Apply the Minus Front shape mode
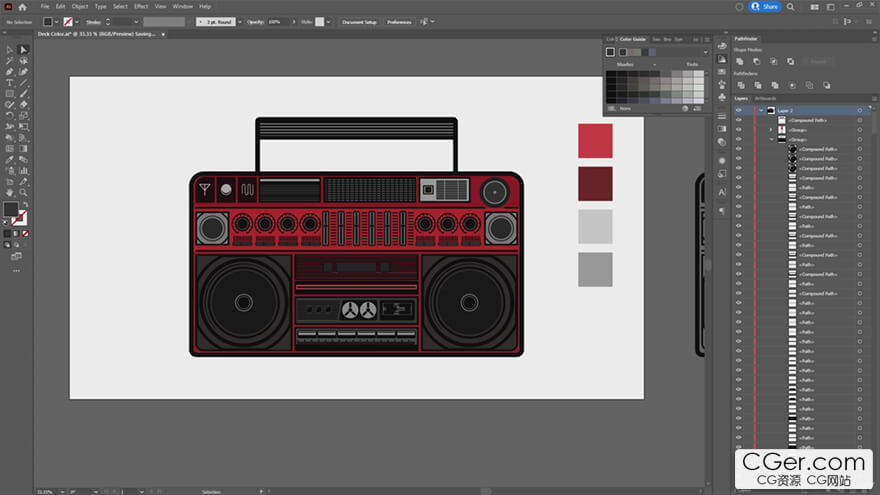The height and width of the screenshot is (495, 880). (756, 61)
